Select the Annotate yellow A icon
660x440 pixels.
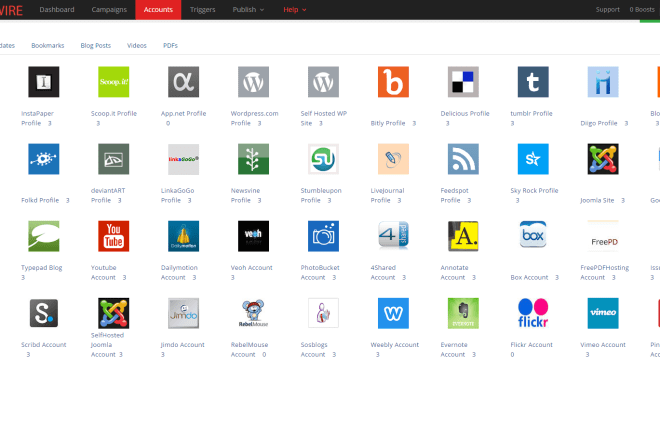(463, 236)
